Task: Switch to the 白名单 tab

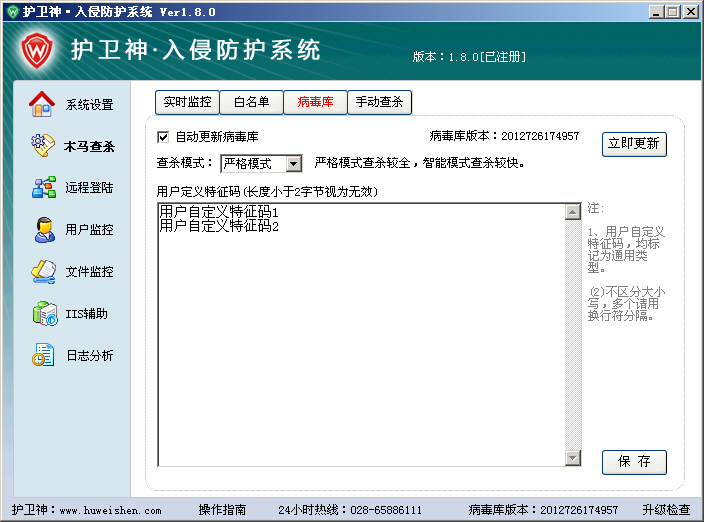Action: coord(251,102)
